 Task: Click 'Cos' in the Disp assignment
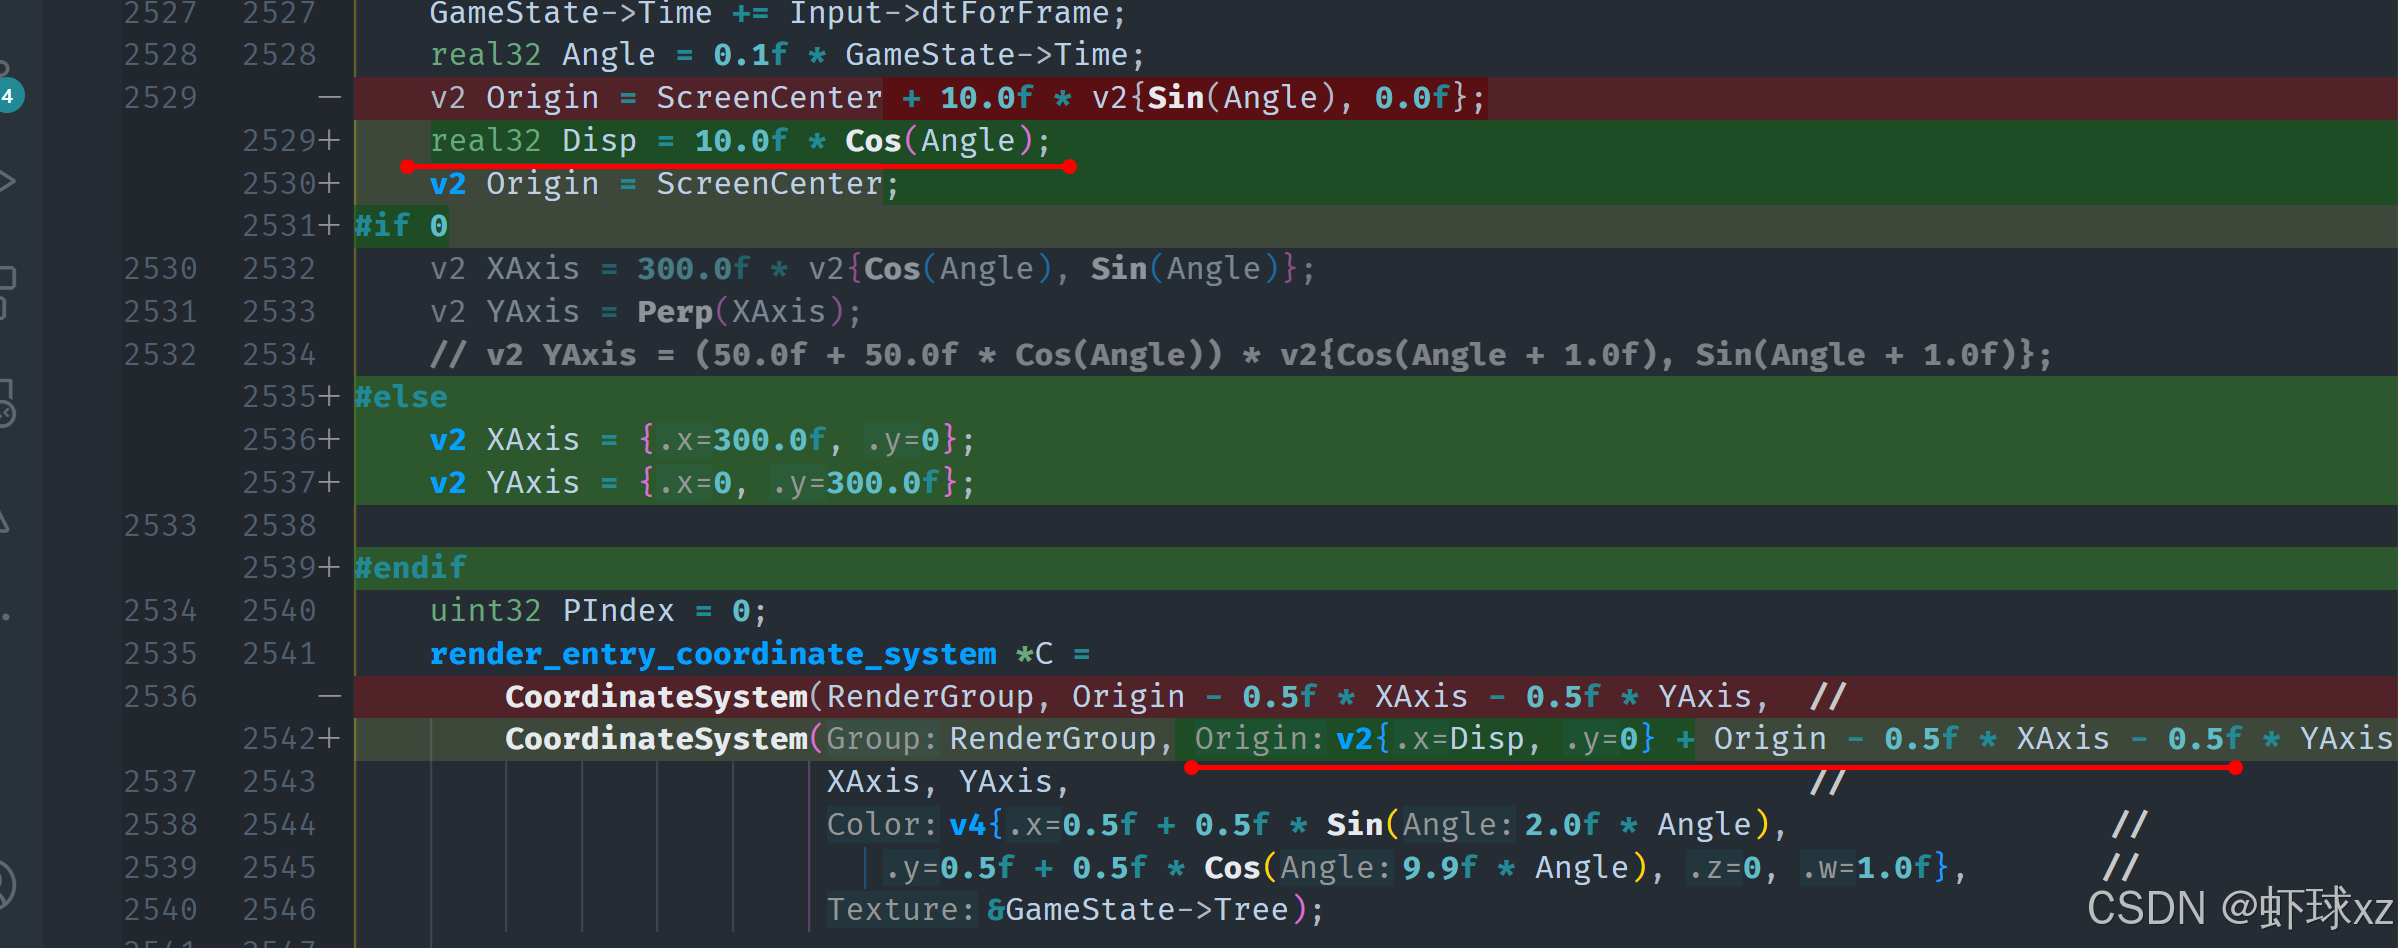(x=873, y=141)
